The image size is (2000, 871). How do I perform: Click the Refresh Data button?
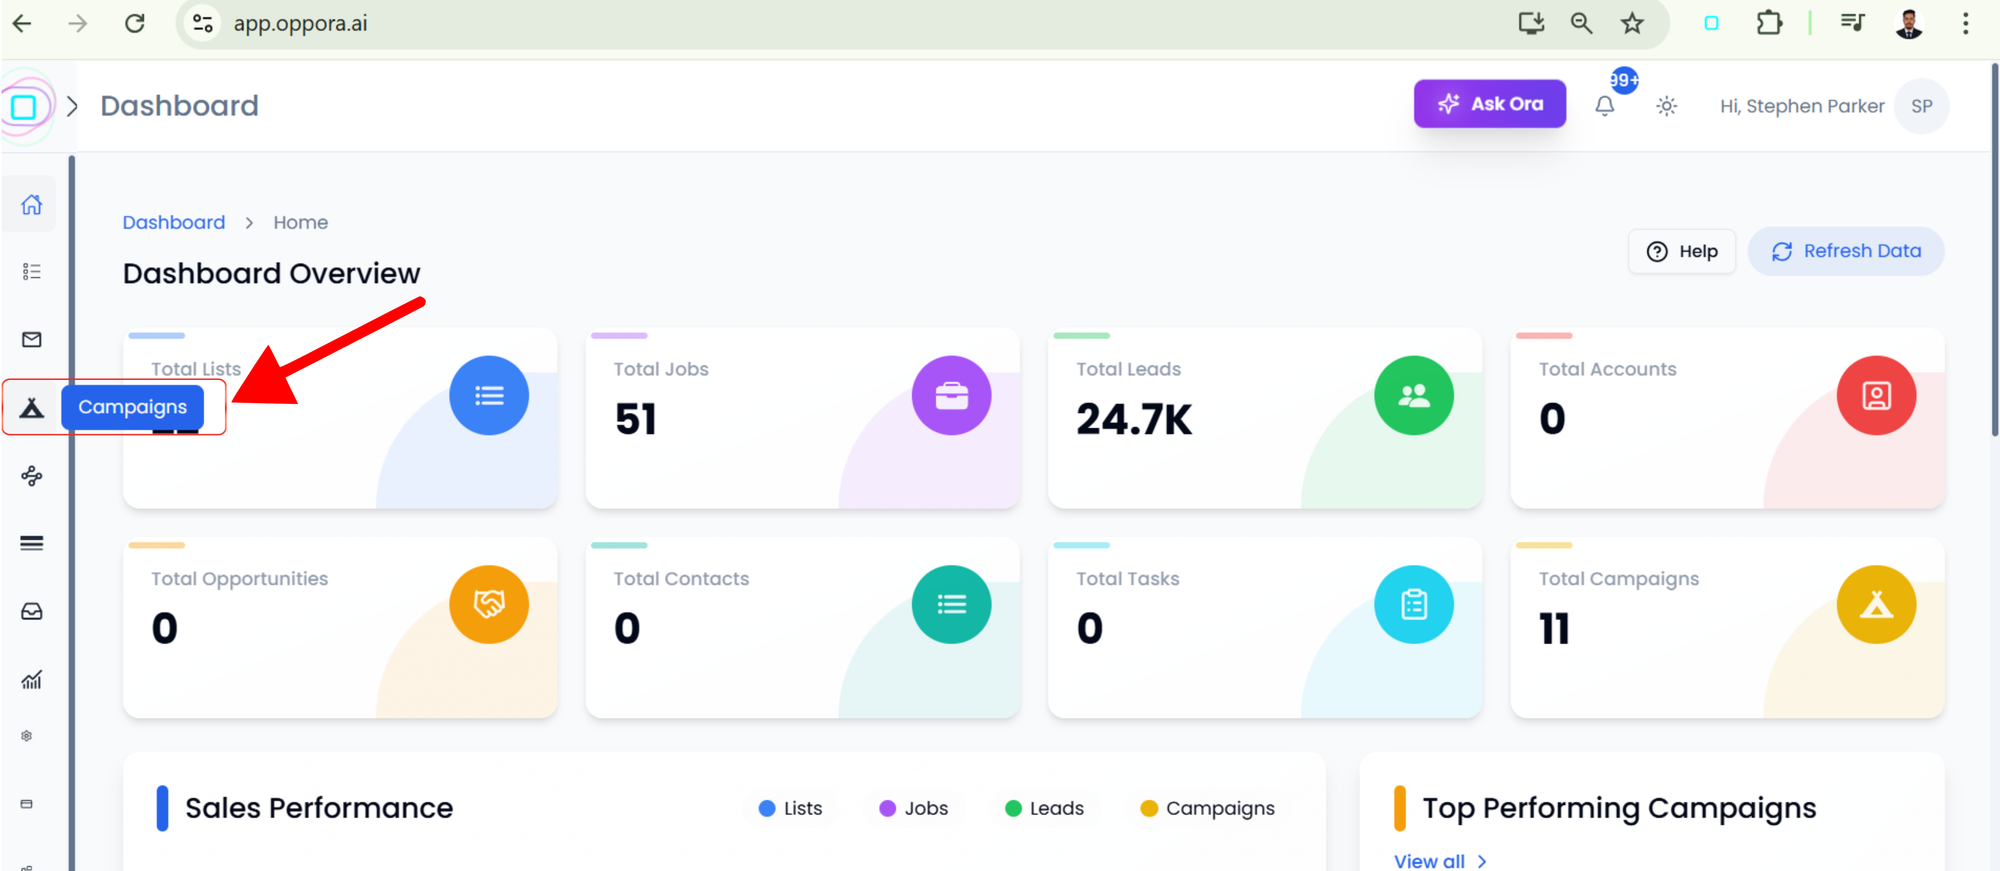click(x=1846, y=251)
